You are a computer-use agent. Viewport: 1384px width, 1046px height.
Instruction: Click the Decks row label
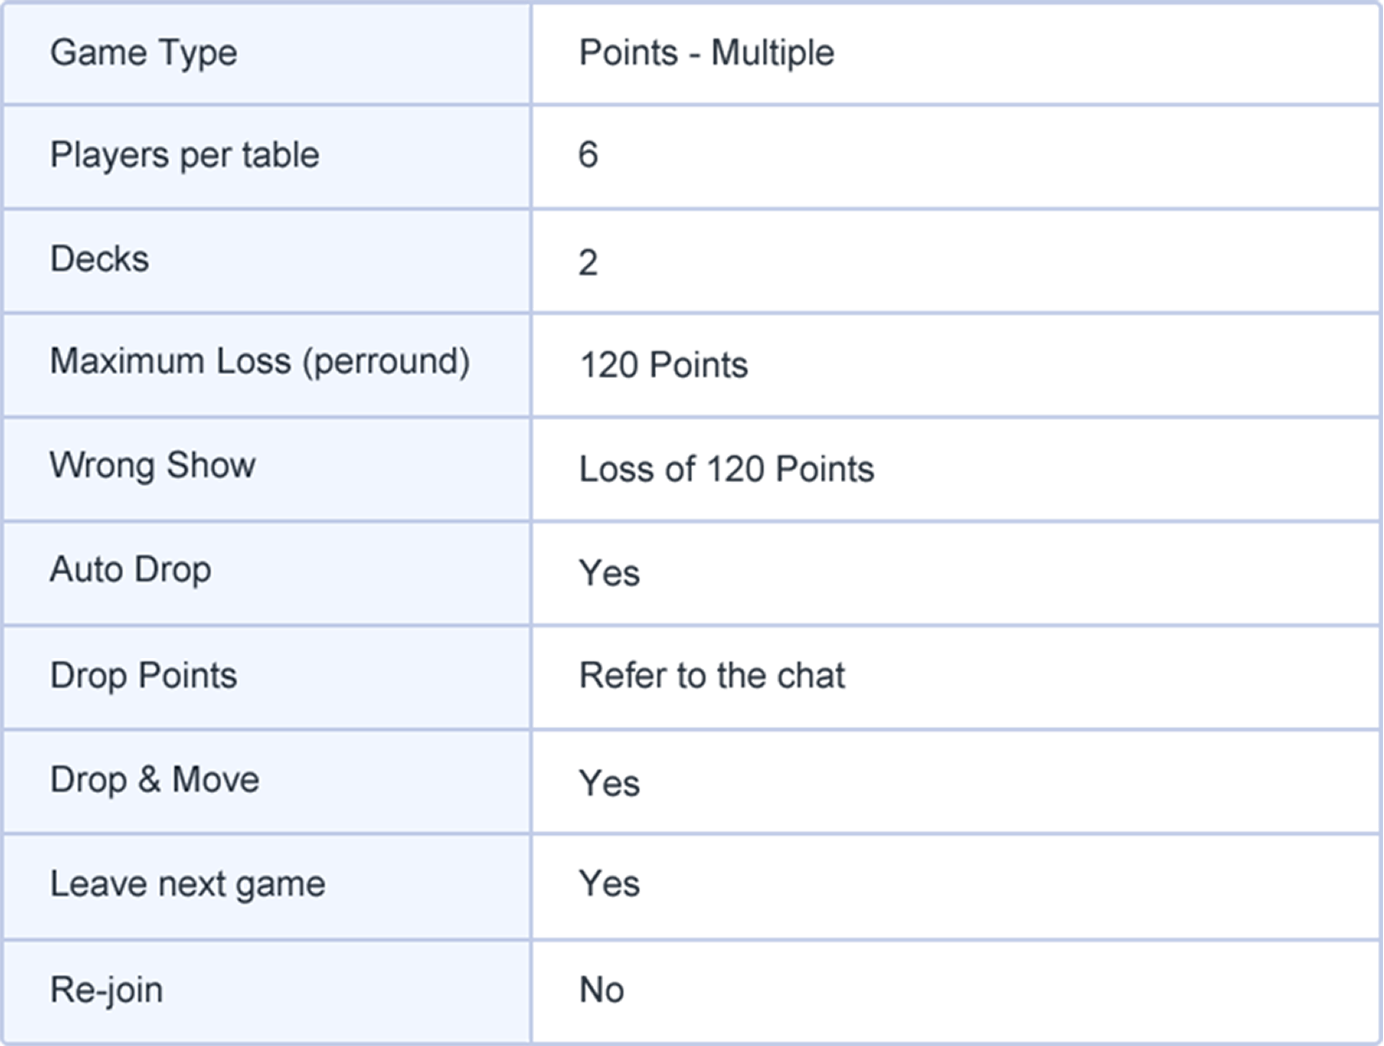point(100,259)
